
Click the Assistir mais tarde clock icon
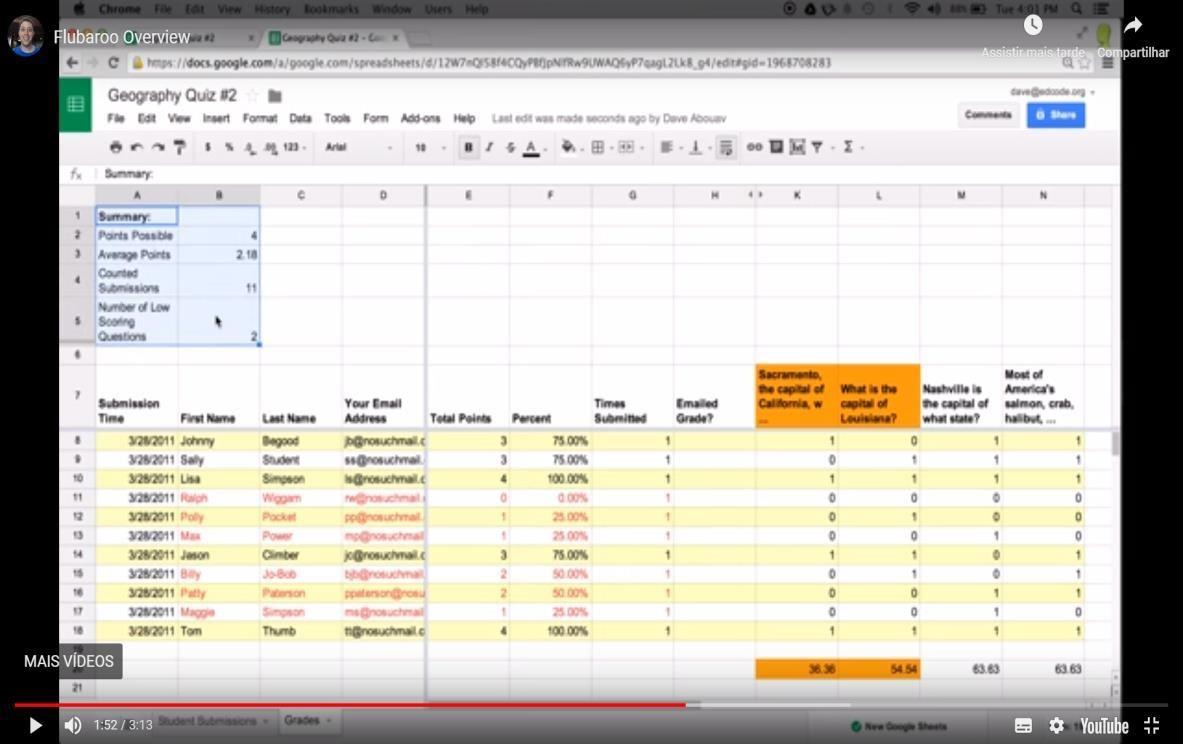[x=1033, y=26]
